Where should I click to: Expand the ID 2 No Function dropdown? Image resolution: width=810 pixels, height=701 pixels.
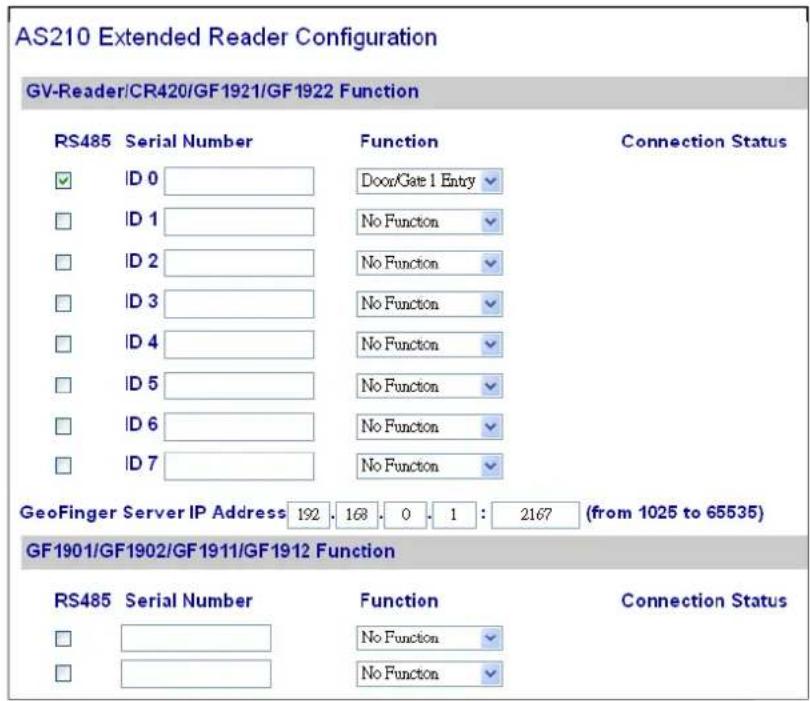coord(429,263)
